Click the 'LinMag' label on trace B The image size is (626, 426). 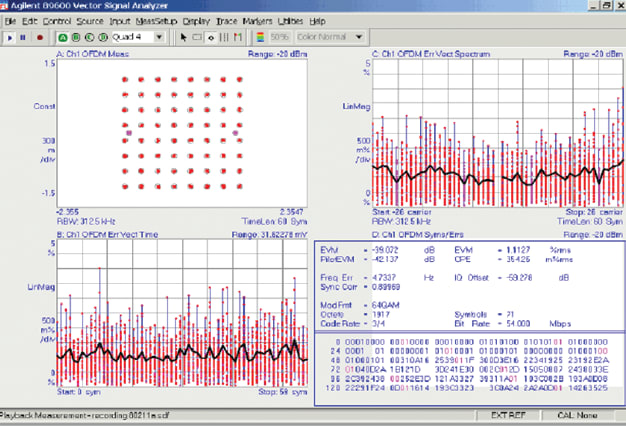coord(41,287)
